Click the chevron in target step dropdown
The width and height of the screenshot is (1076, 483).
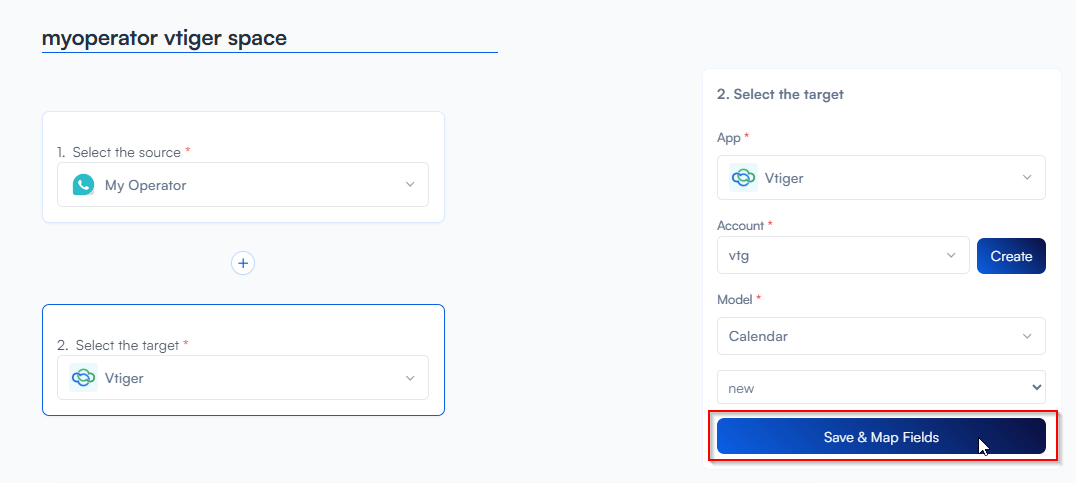[410, 378]
